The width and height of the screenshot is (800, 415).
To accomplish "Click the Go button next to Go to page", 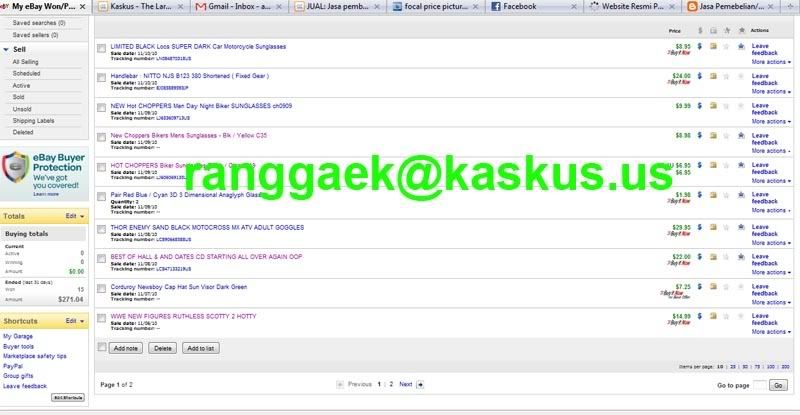I will pos(778,385).
